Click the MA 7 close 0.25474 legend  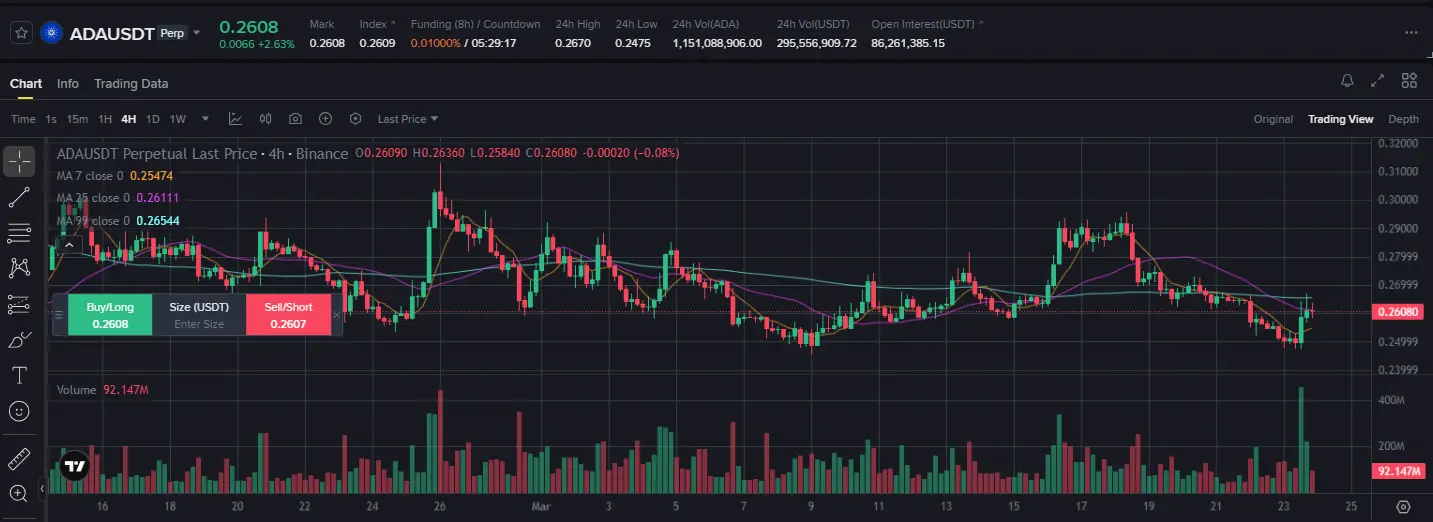[x=115, y=175]
